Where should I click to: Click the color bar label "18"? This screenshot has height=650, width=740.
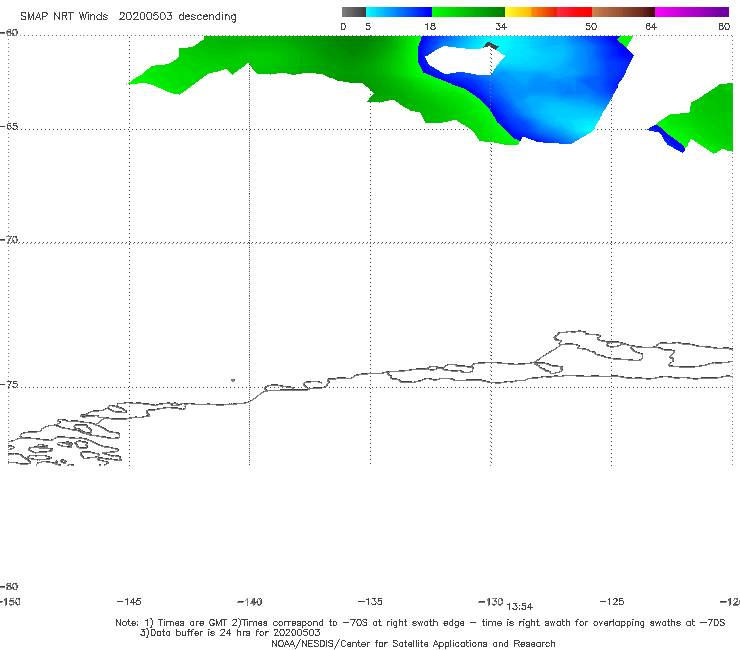430,26
